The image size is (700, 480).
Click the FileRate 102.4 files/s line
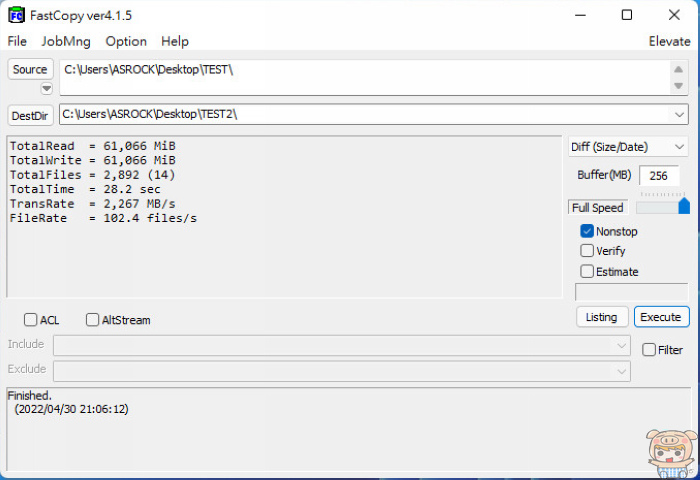(x=104, y=218)
